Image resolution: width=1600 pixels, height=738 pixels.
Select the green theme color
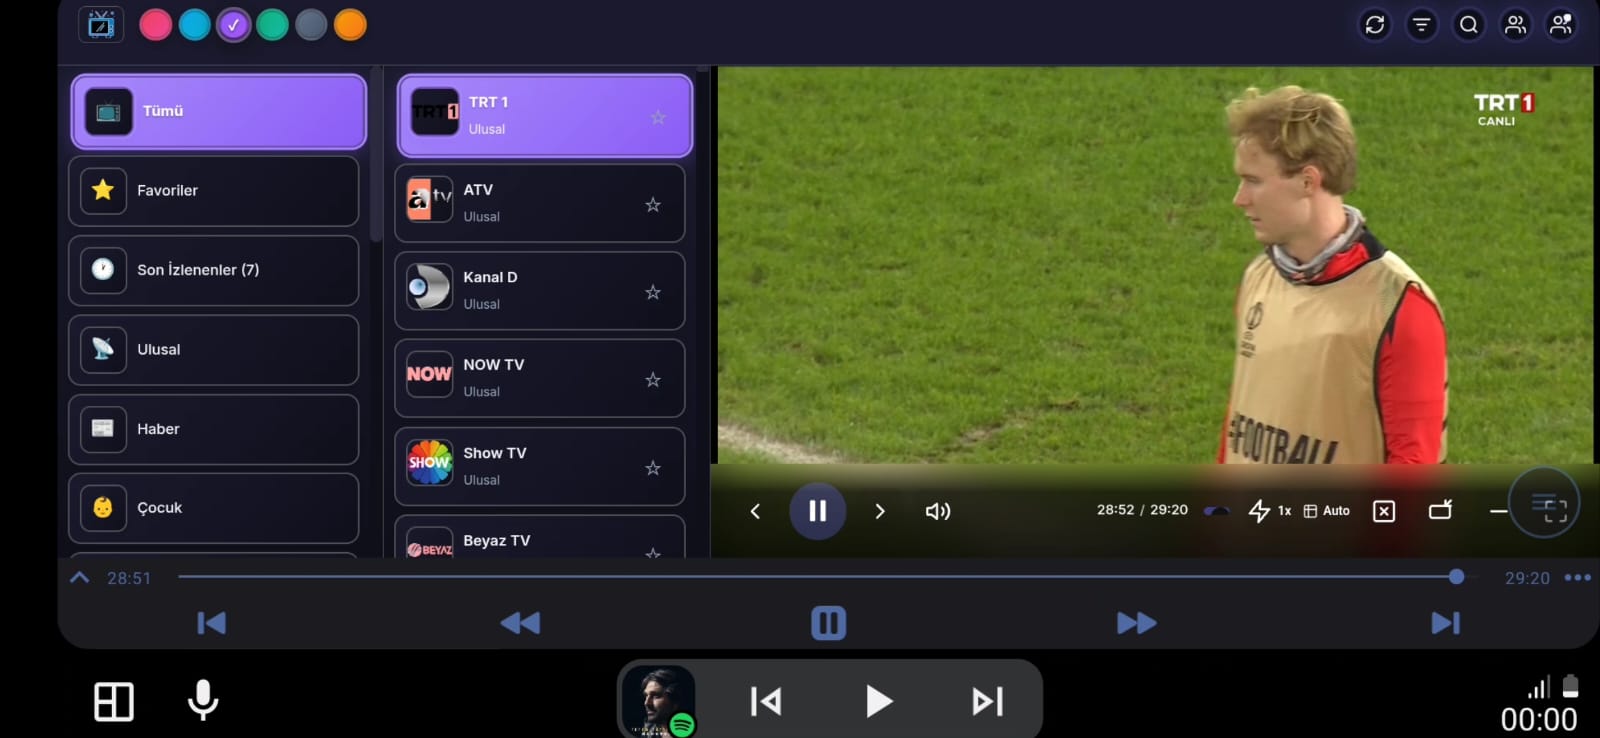[x=272, y=25]
